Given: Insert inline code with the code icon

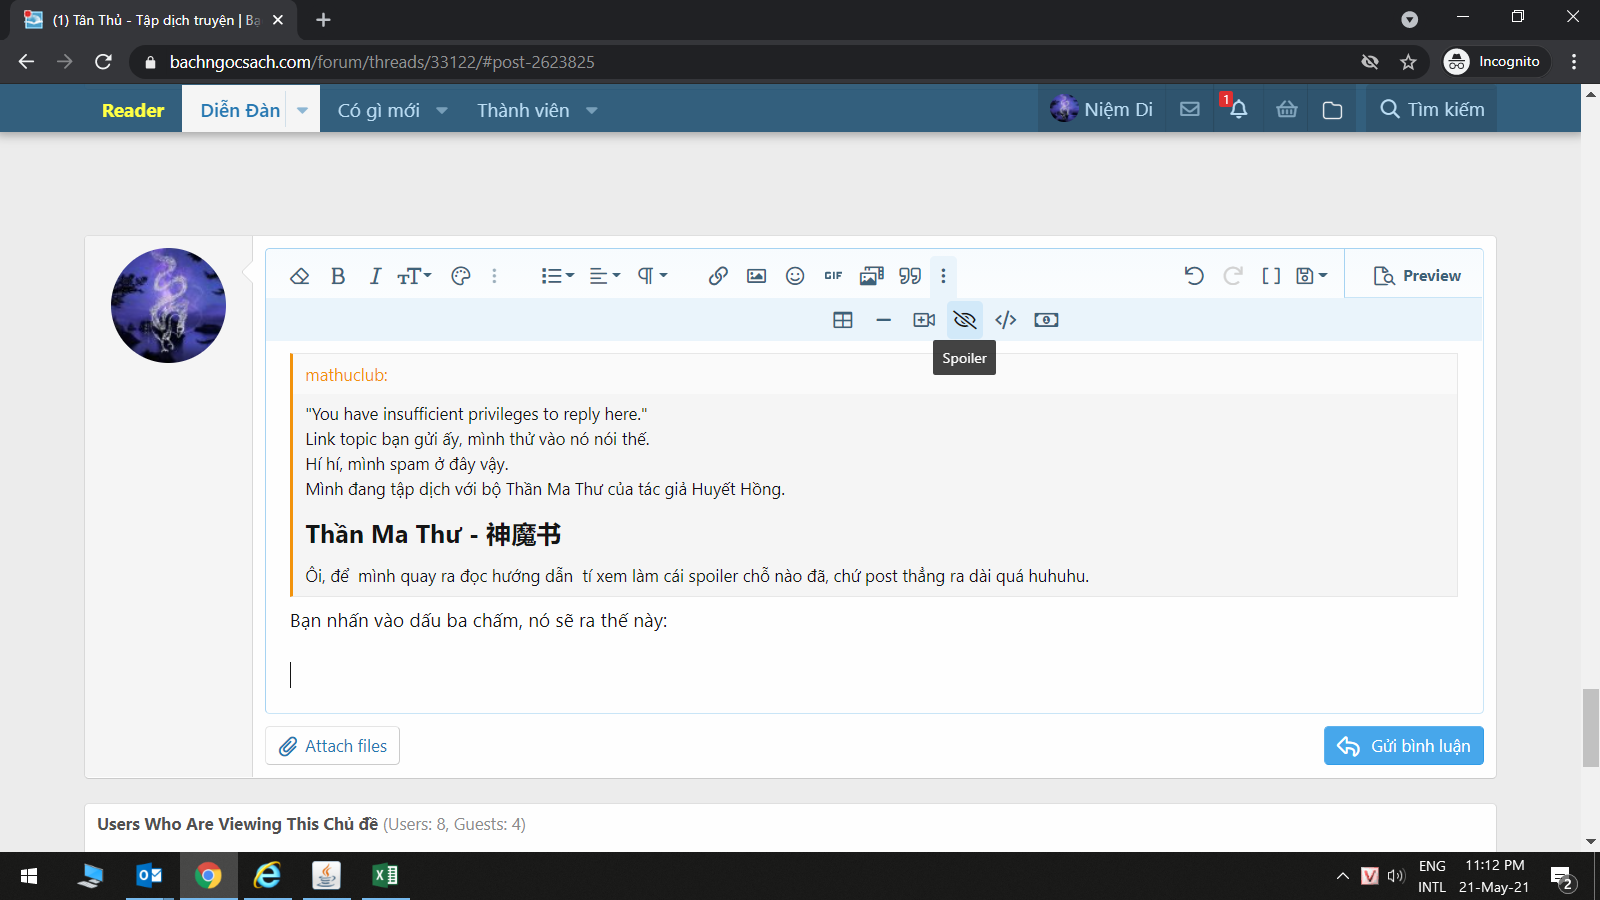Looking at the screenshot, I should tap(1006, 320).
